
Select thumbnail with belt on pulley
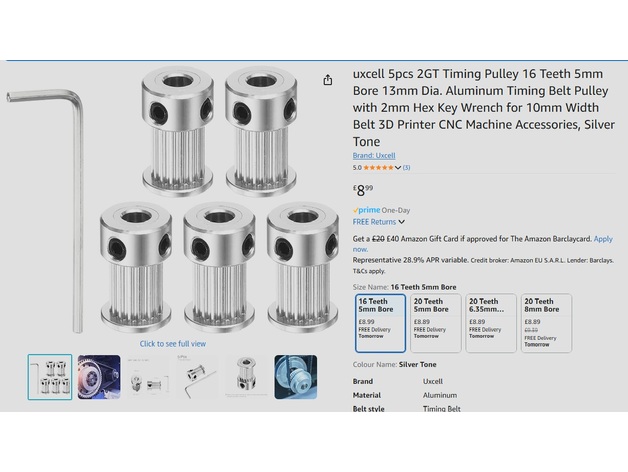point(99,377)
